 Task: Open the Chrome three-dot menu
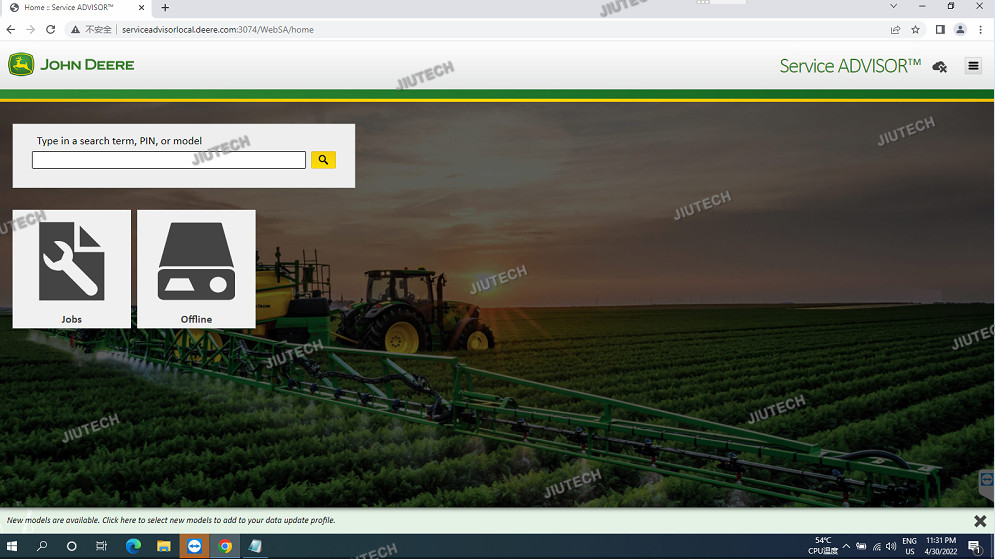[980, 29]
